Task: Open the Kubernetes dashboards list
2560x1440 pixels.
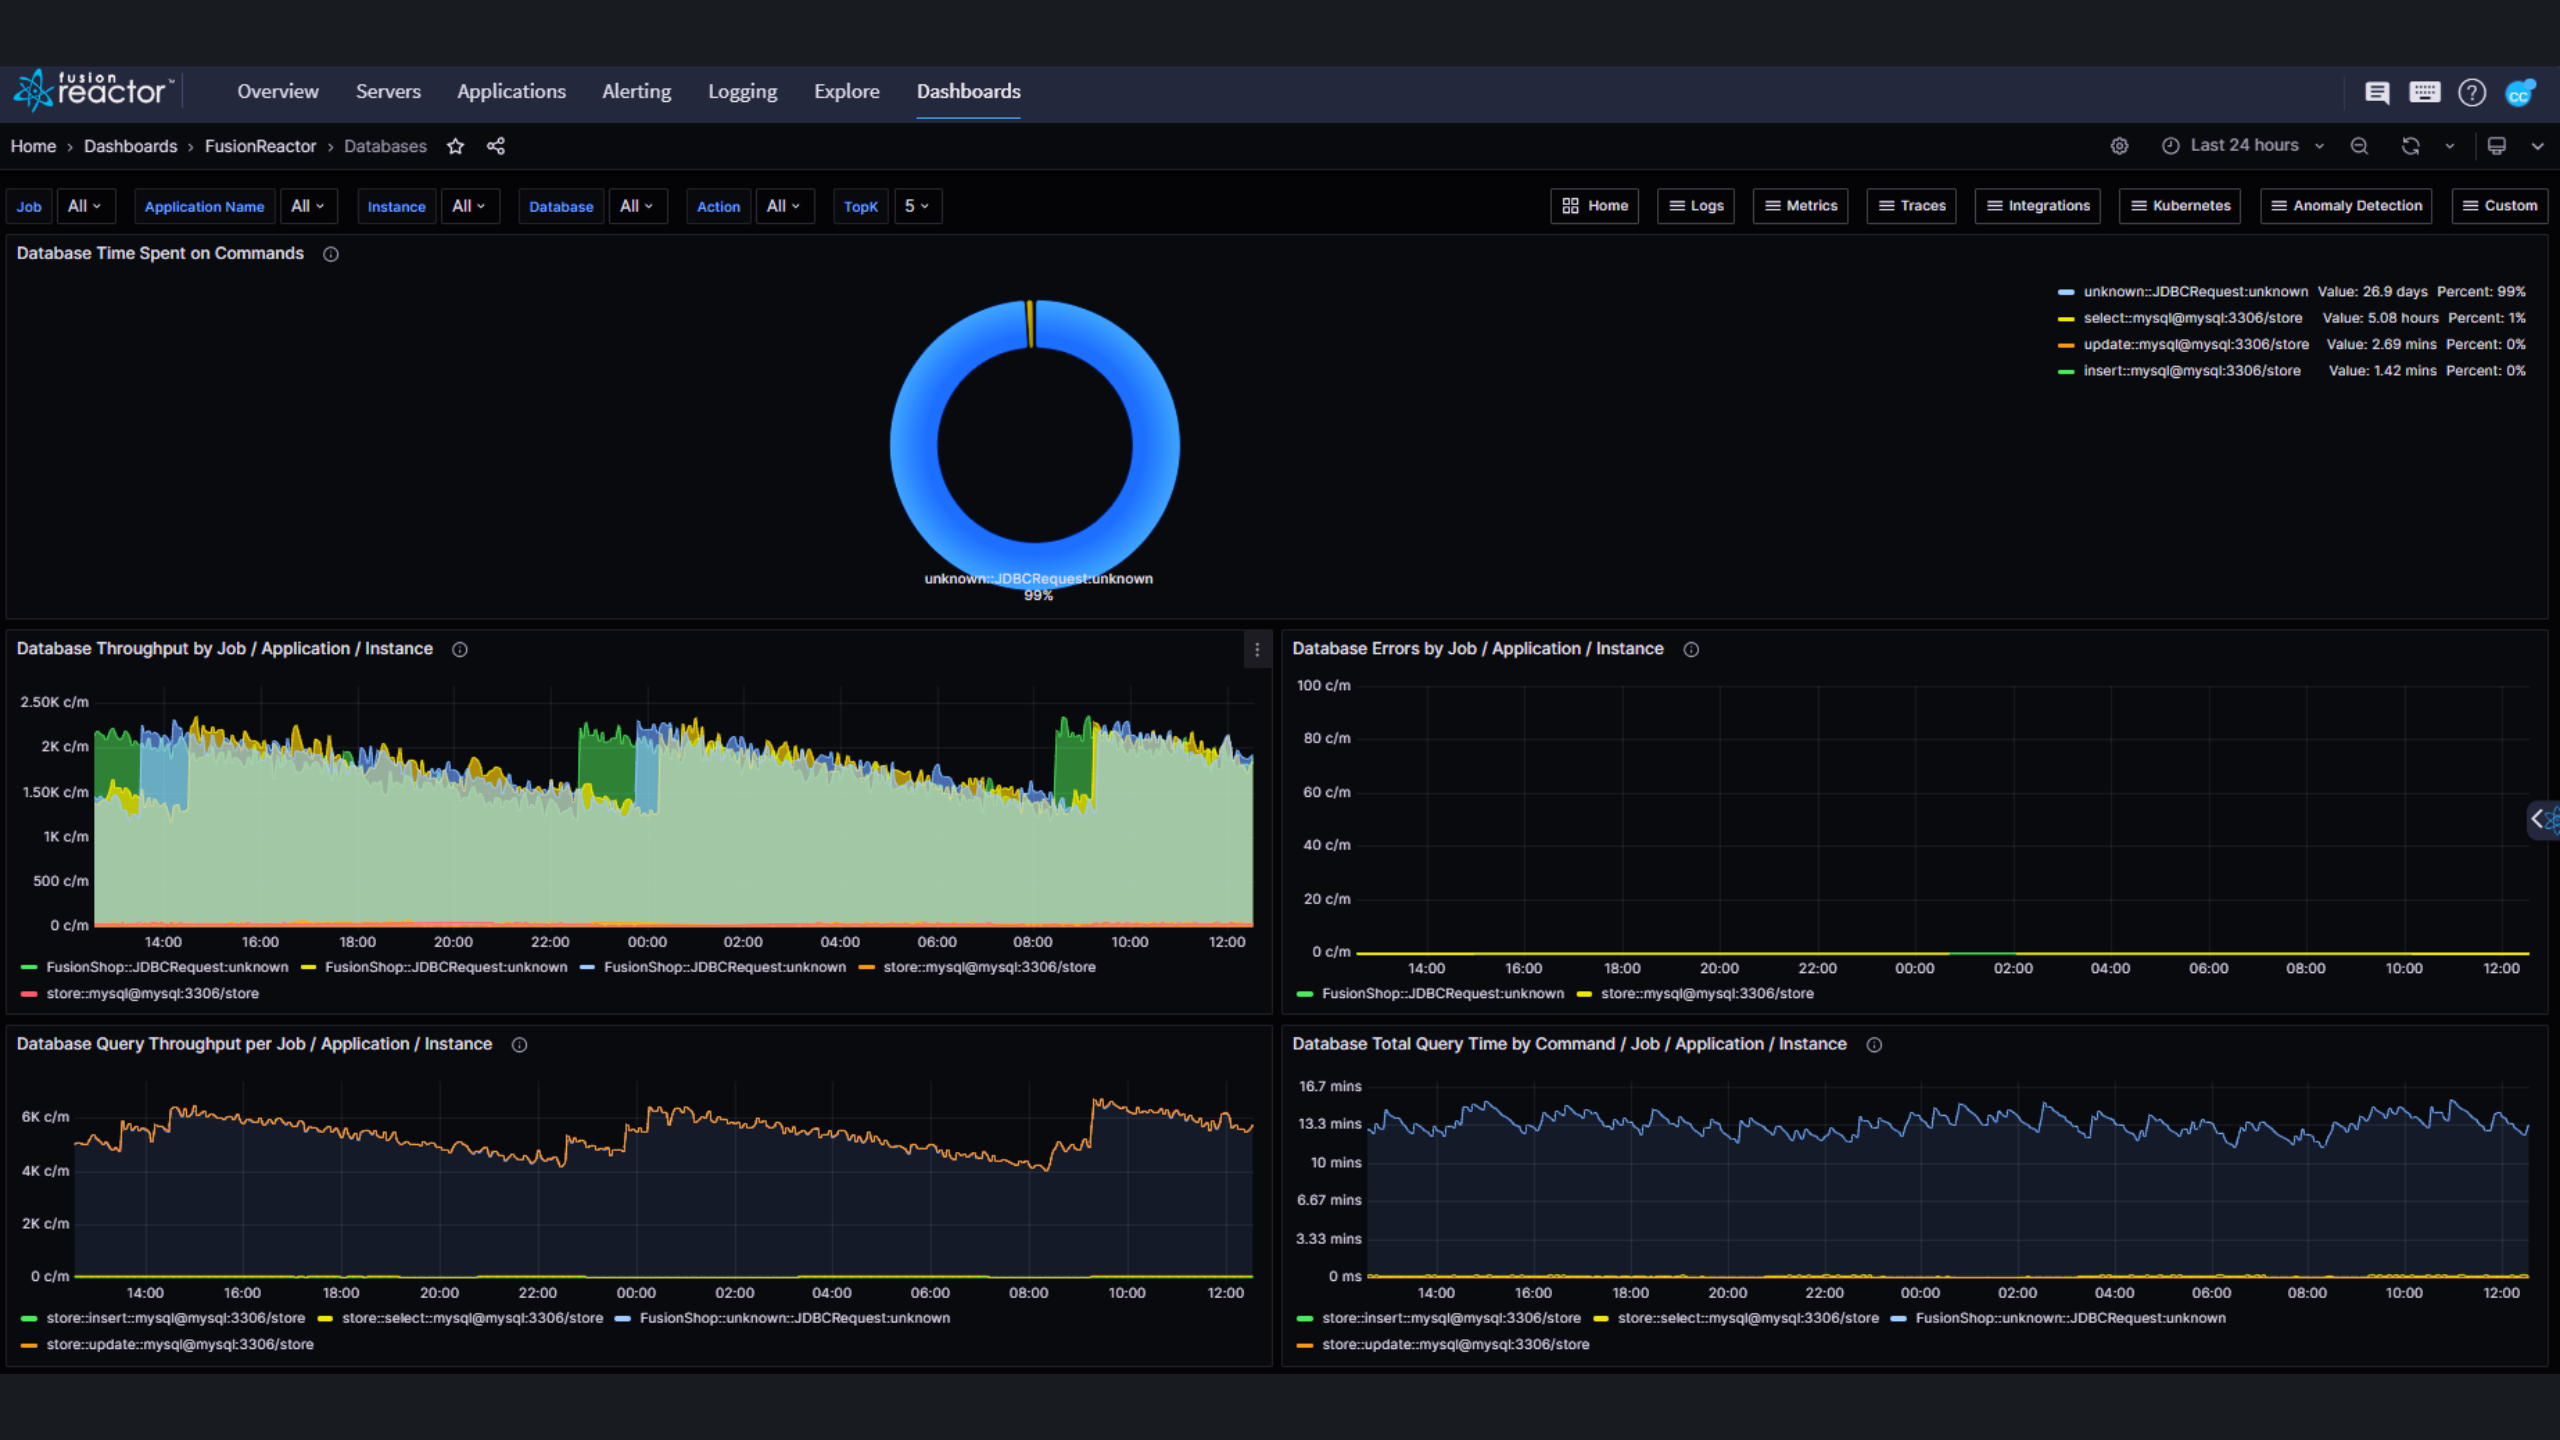Action: 2180,206
